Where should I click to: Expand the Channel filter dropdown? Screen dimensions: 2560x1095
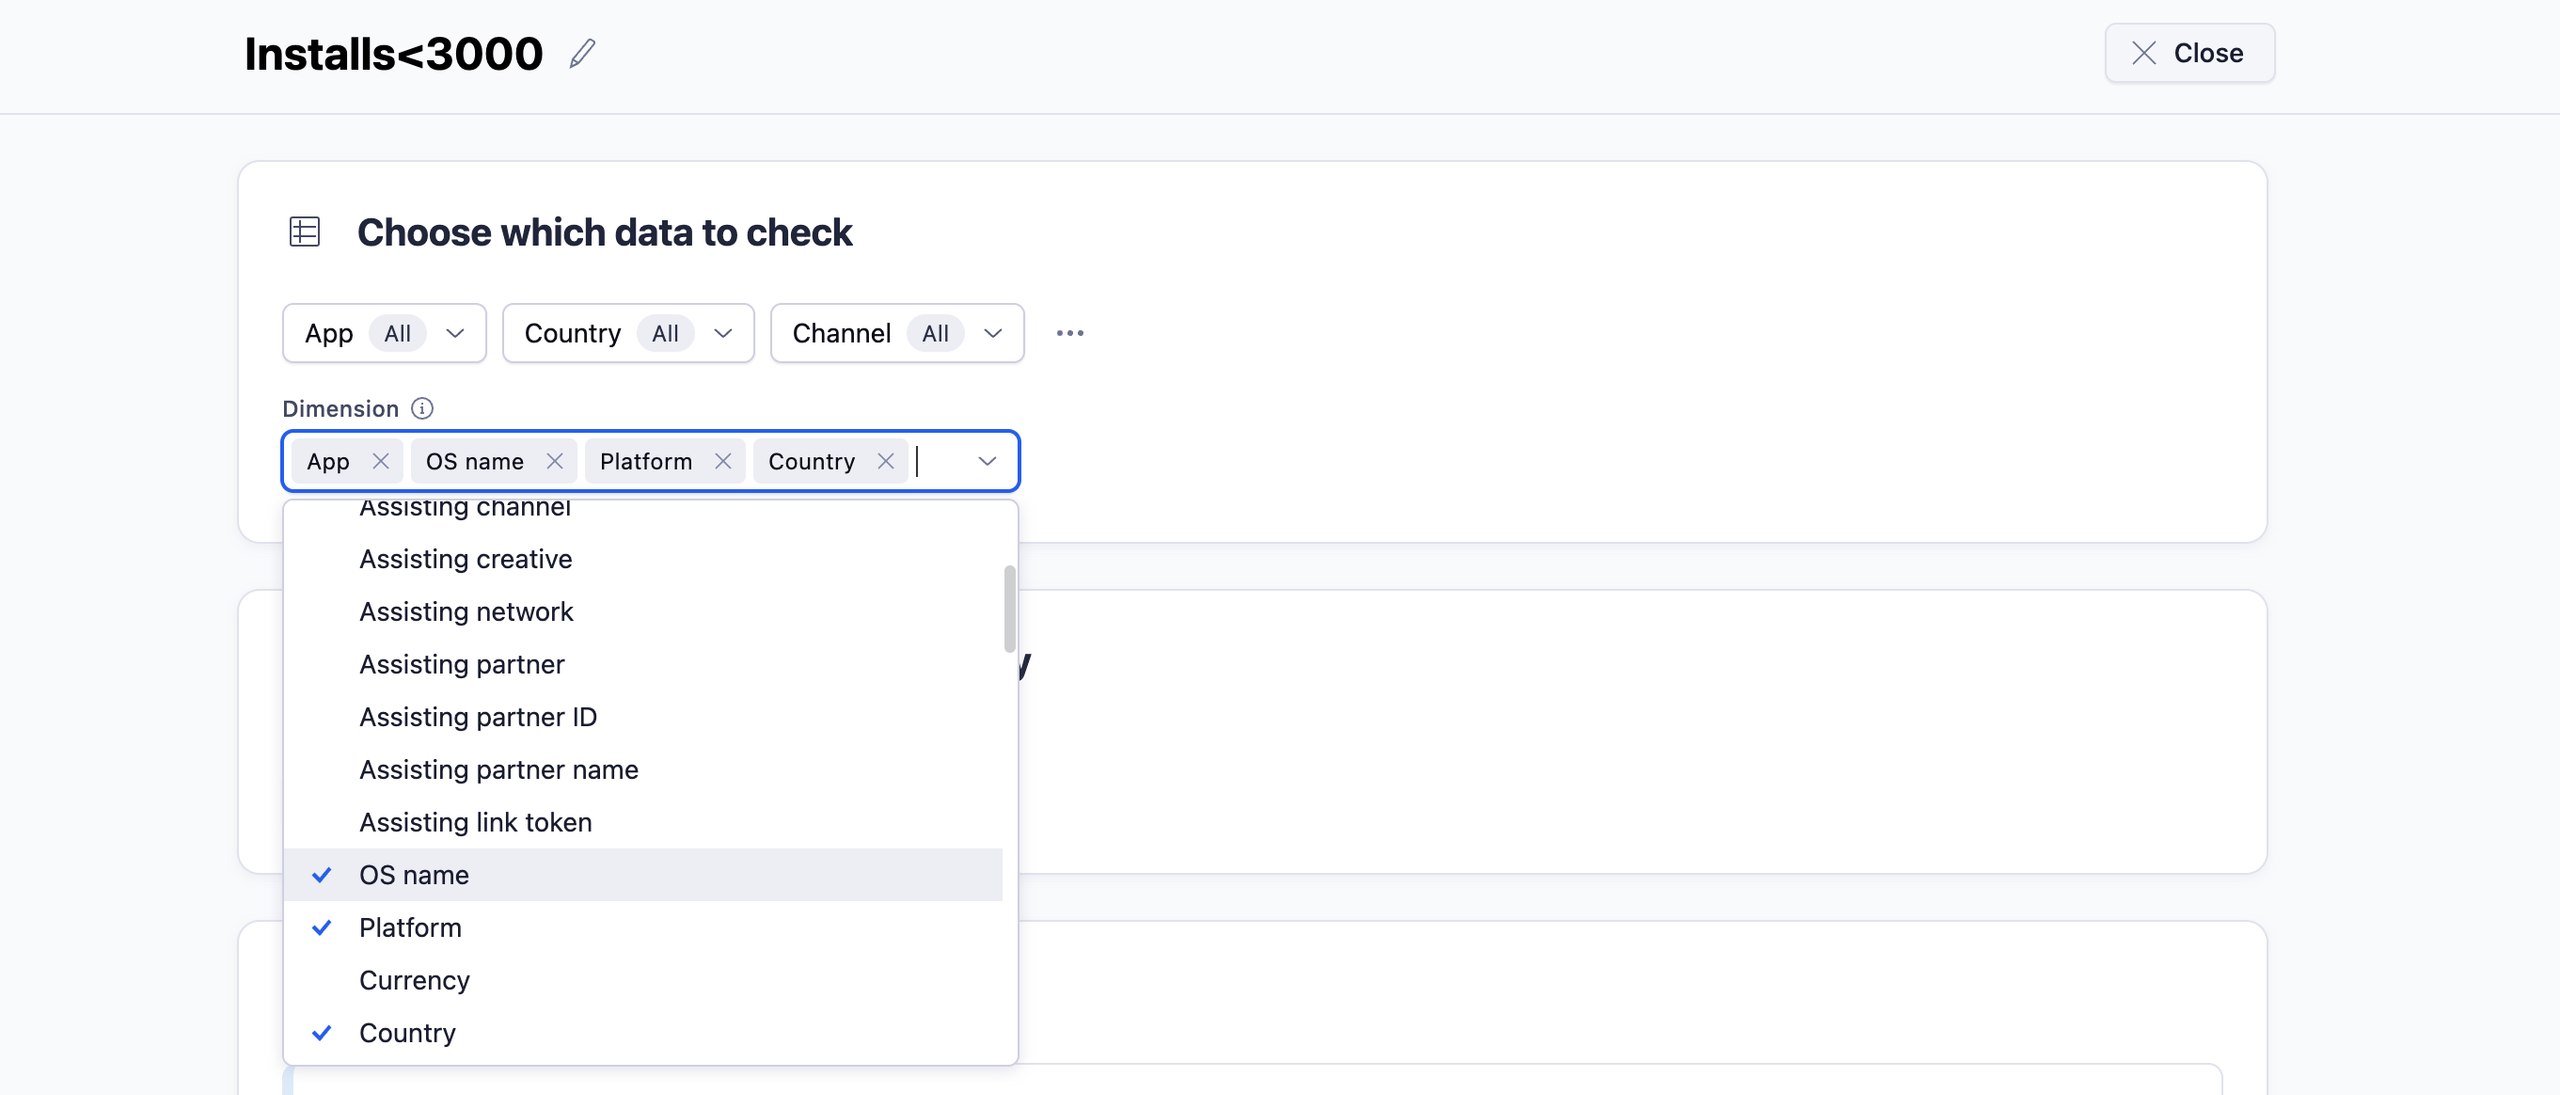pyautogui.click(x=897, y=333)
